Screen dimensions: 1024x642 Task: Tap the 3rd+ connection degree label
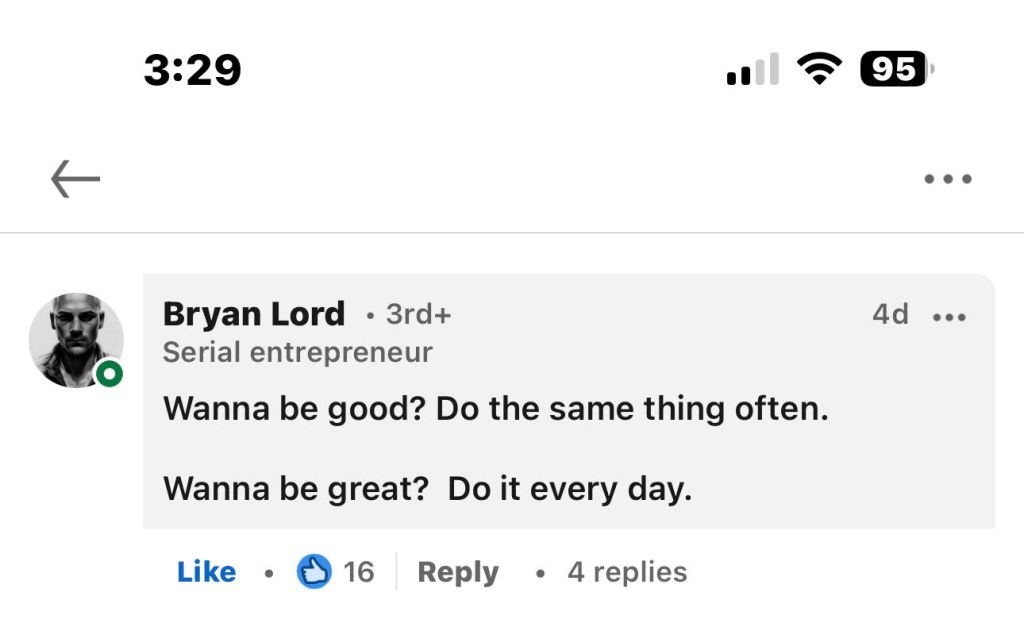click(x=418, y=314)
